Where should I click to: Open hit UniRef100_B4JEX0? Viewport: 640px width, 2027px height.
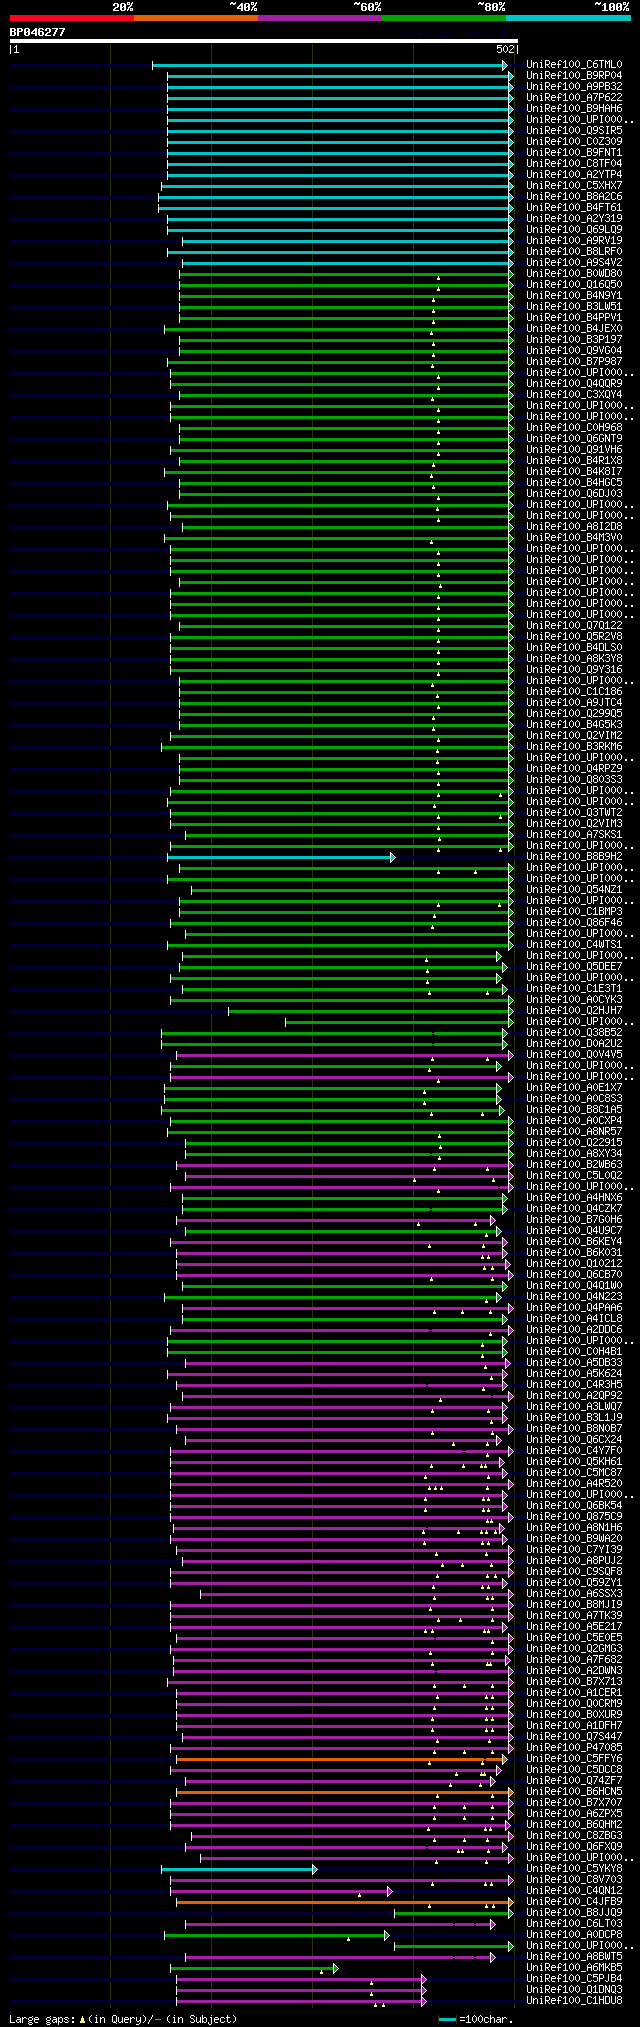574,329
